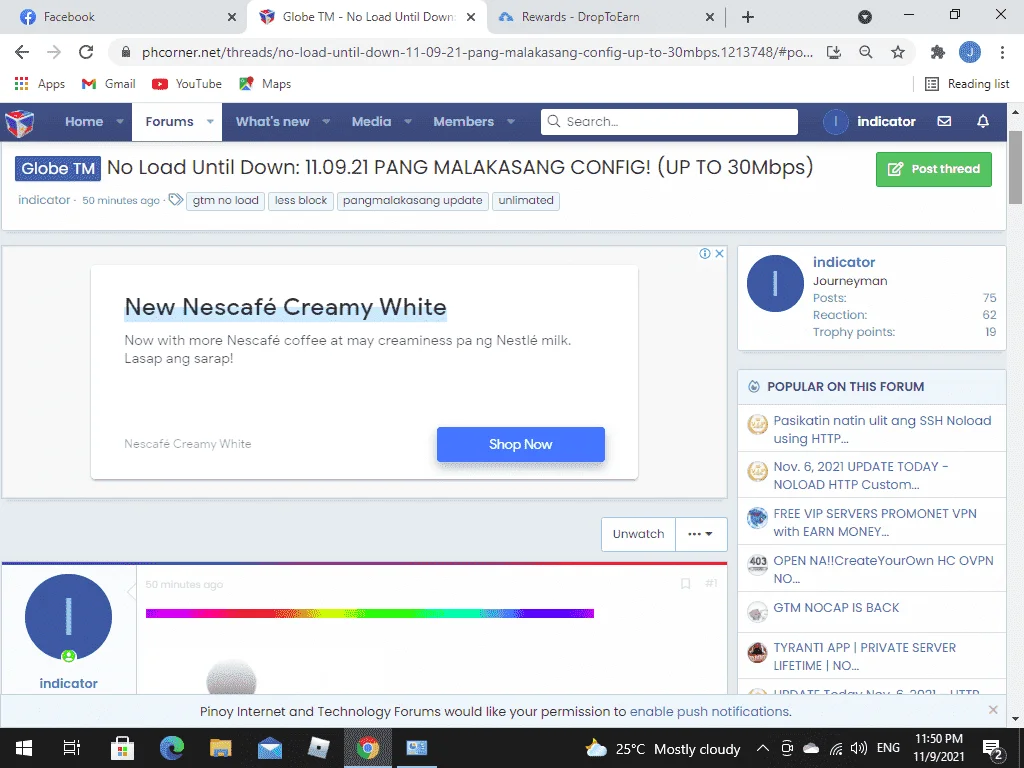Select the pangmalakasang update tag
Image resolution: width=1024 pixels, height=768 pixels.
coord(413,200)
